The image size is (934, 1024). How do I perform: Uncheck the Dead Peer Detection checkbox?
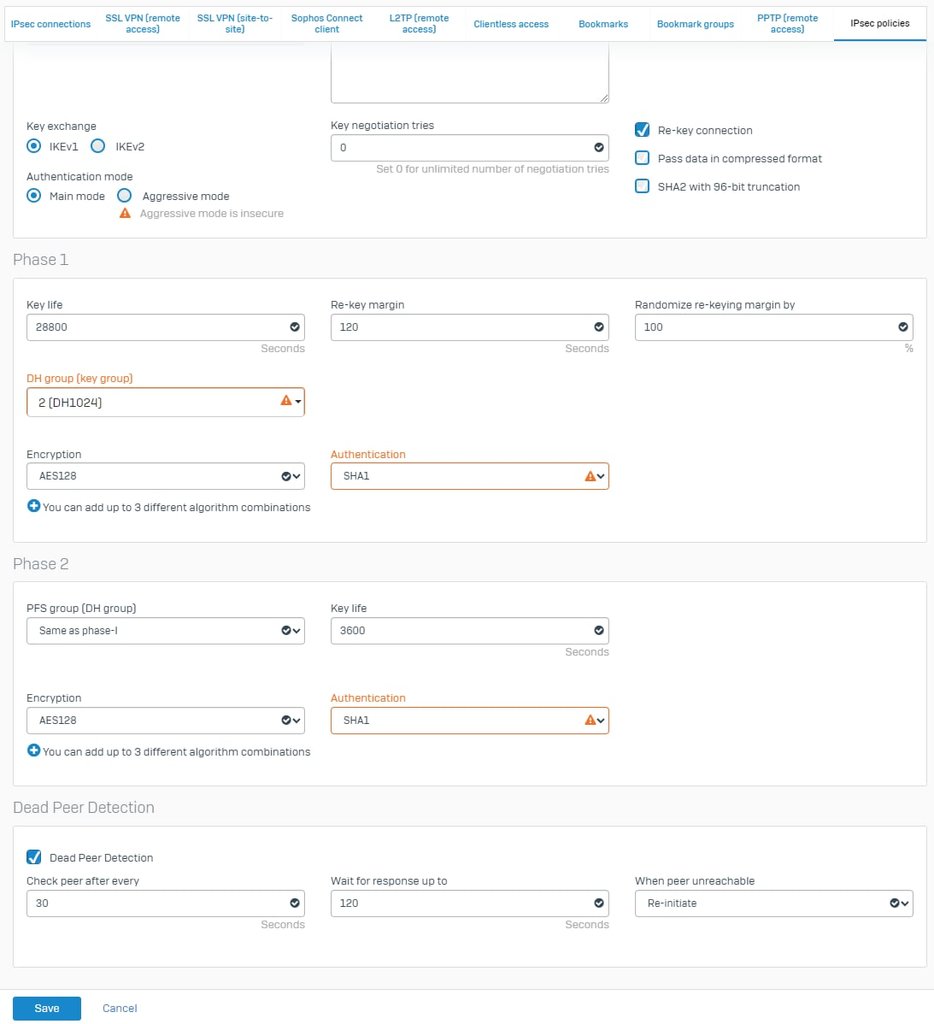pyautogui.click(x=34, y=857)
